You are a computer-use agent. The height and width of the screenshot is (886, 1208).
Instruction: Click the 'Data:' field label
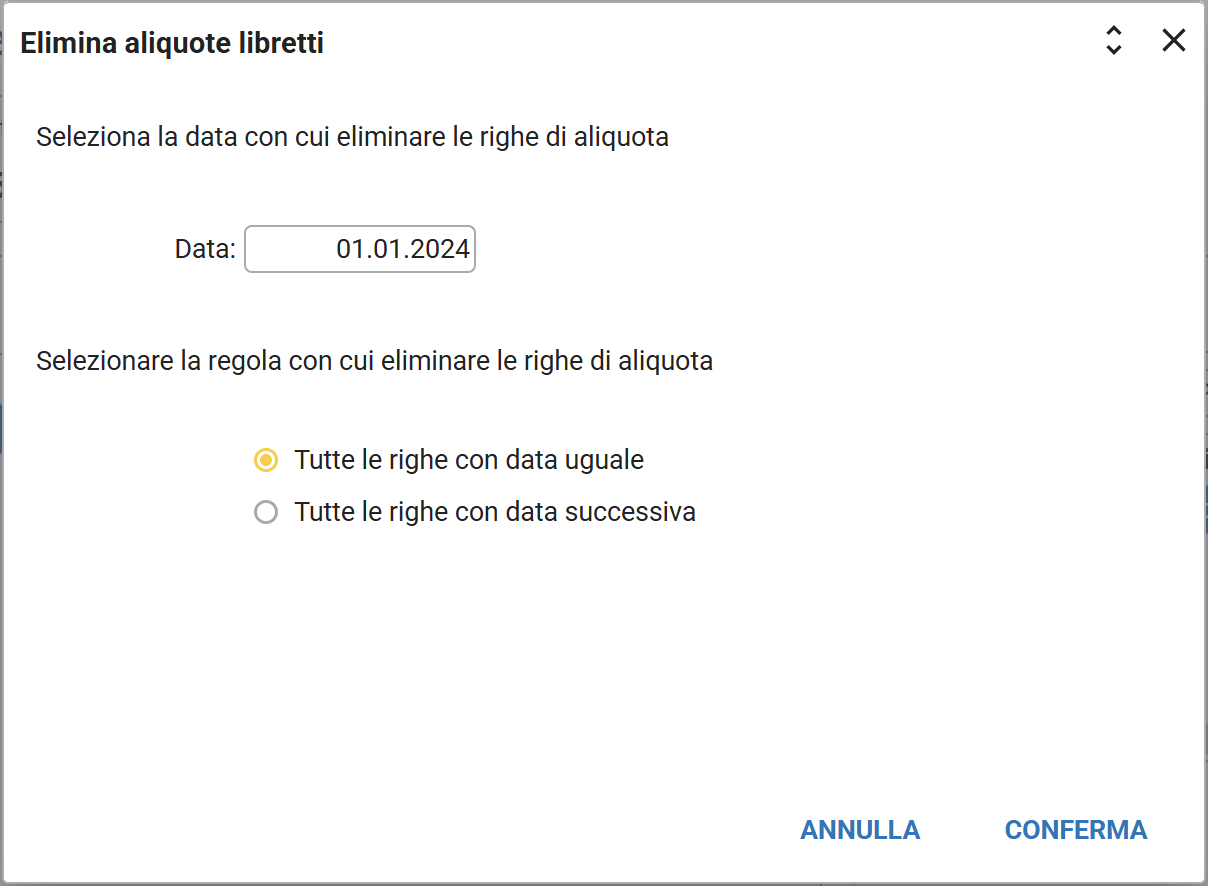point(205,249)
